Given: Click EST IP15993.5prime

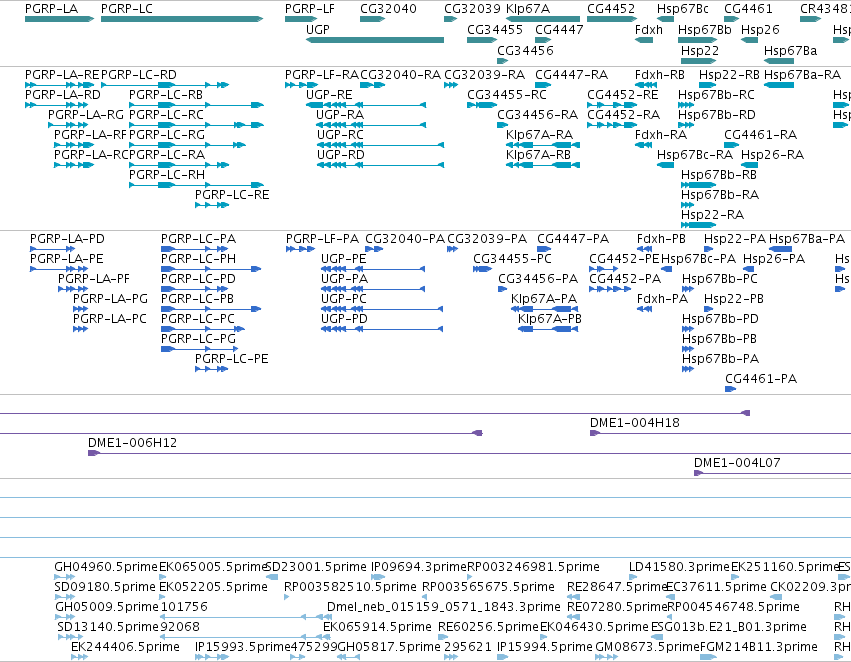Looking at the screenshot, I should pos(212,657).
